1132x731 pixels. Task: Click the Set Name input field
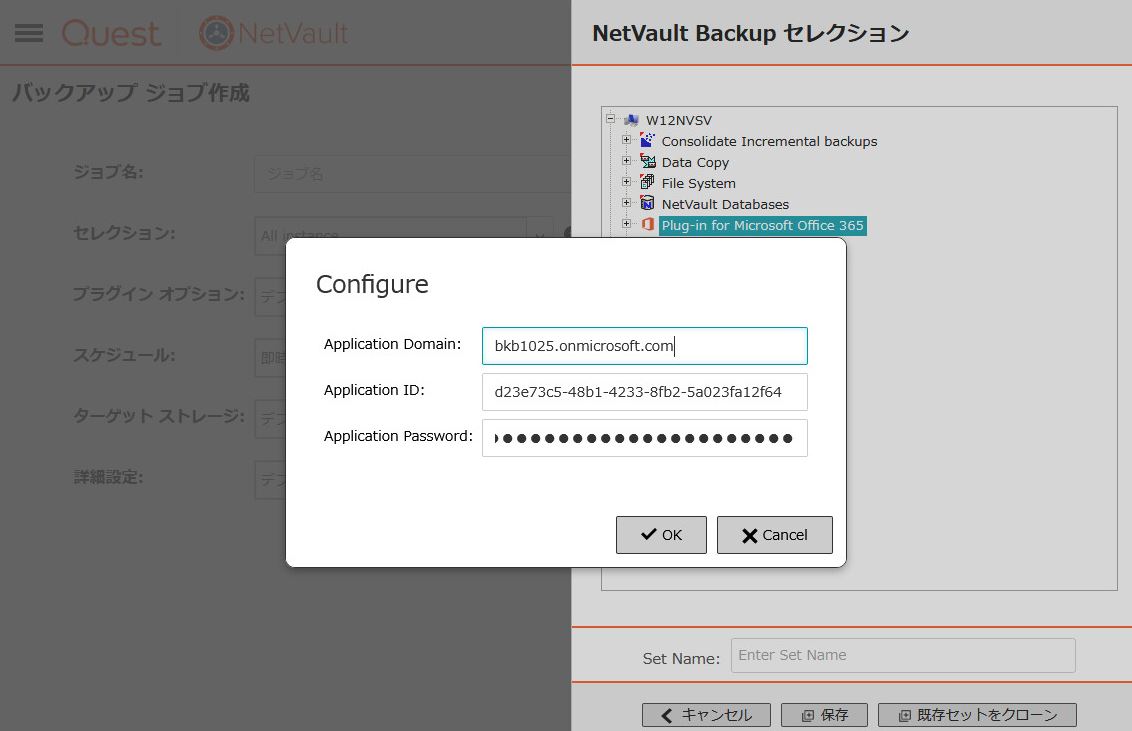(903, 655)
